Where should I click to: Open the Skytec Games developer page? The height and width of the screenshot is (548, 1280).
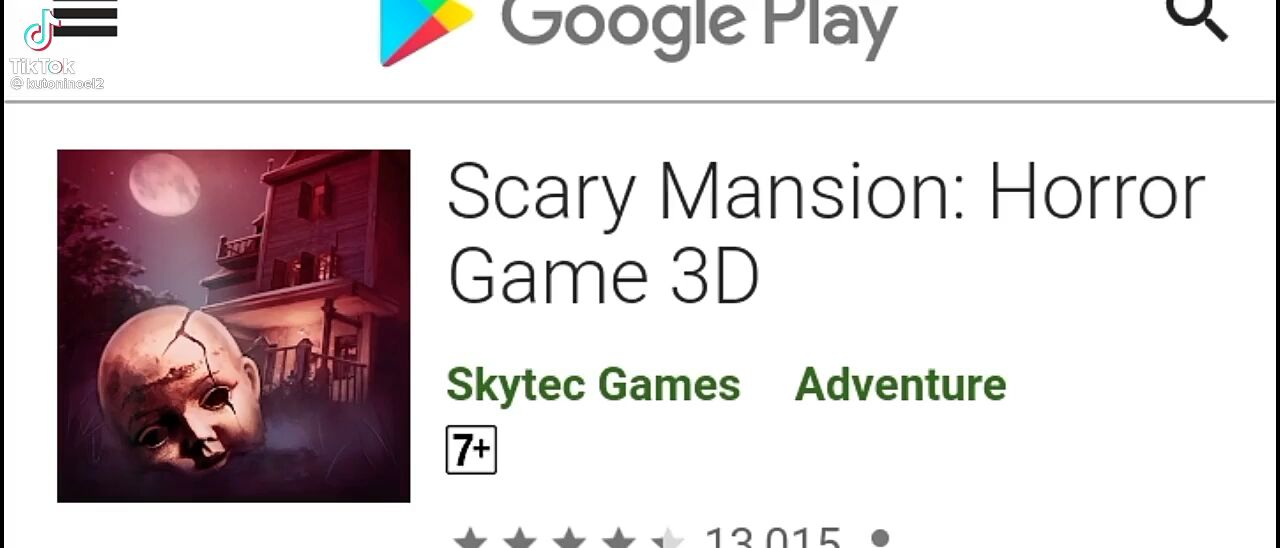pyautogui.click(x=593, y=385)
